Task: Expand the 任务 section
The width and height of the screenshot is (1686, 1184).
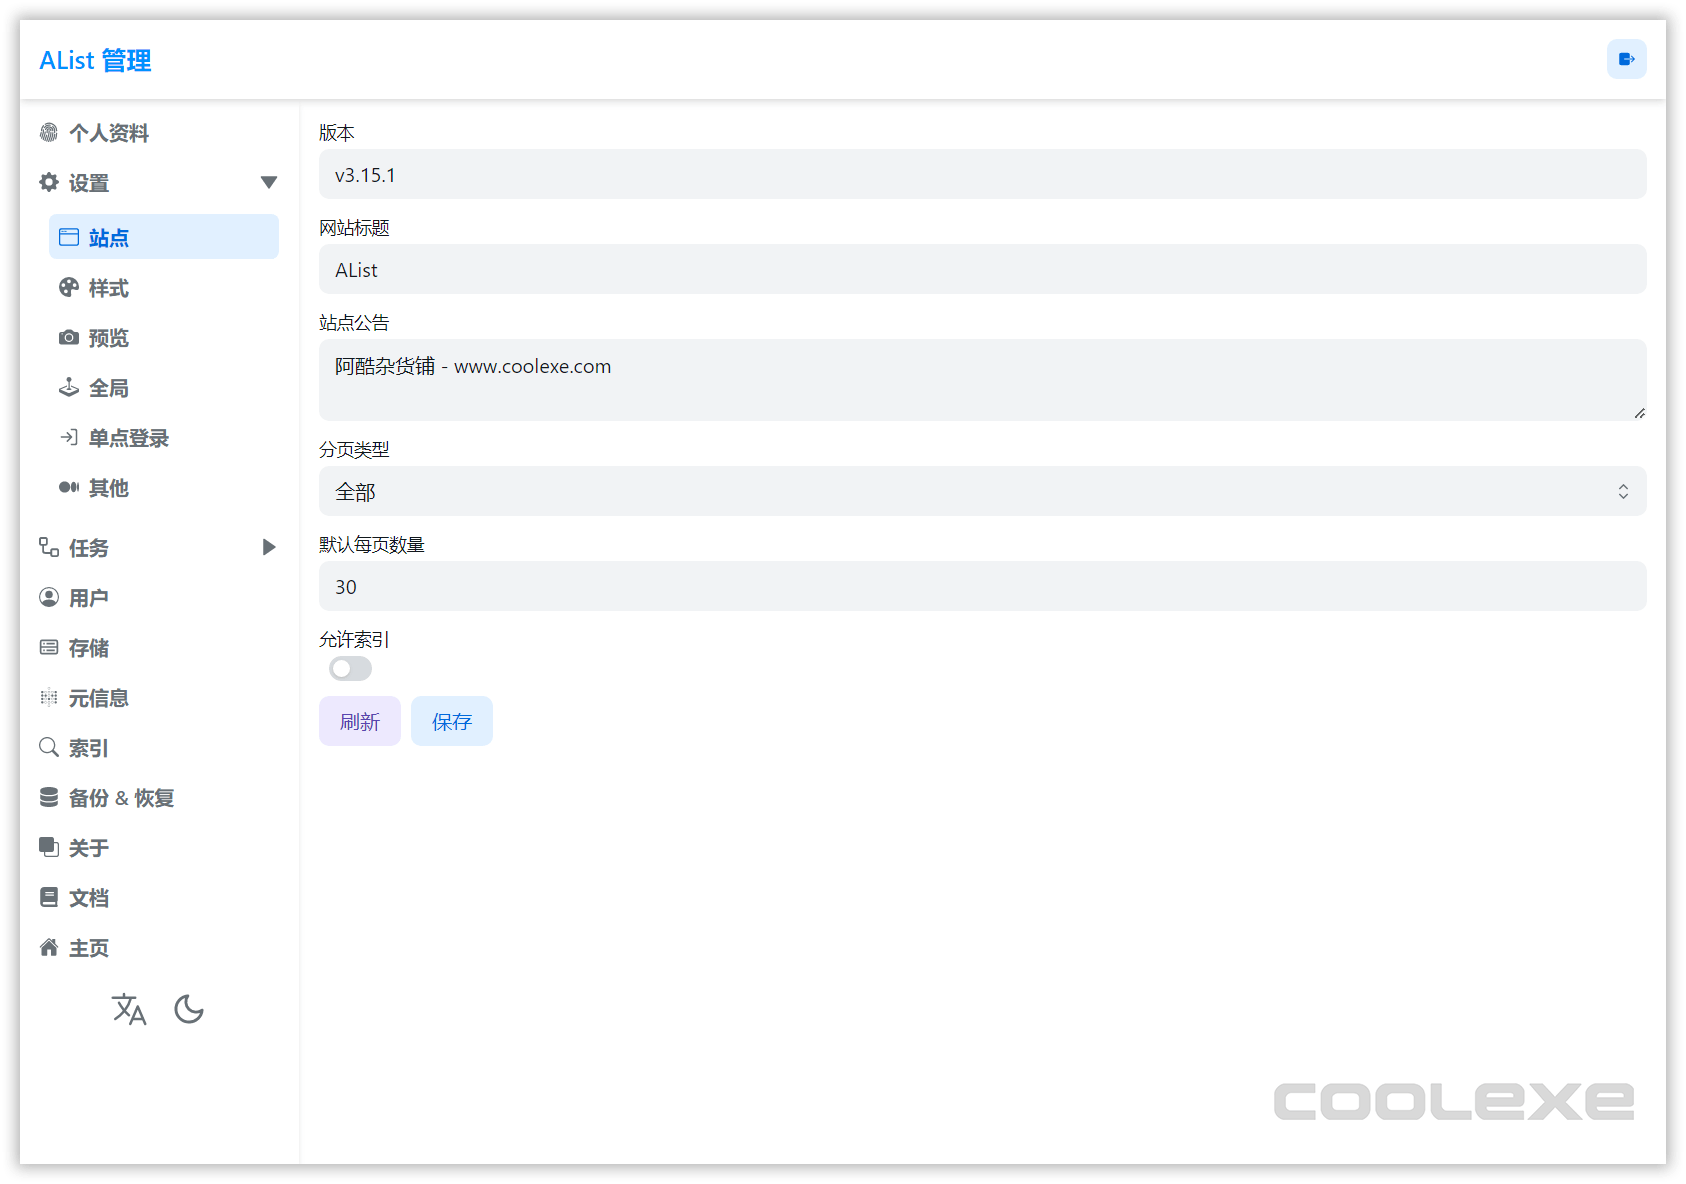Action: (x=268, y=547)
